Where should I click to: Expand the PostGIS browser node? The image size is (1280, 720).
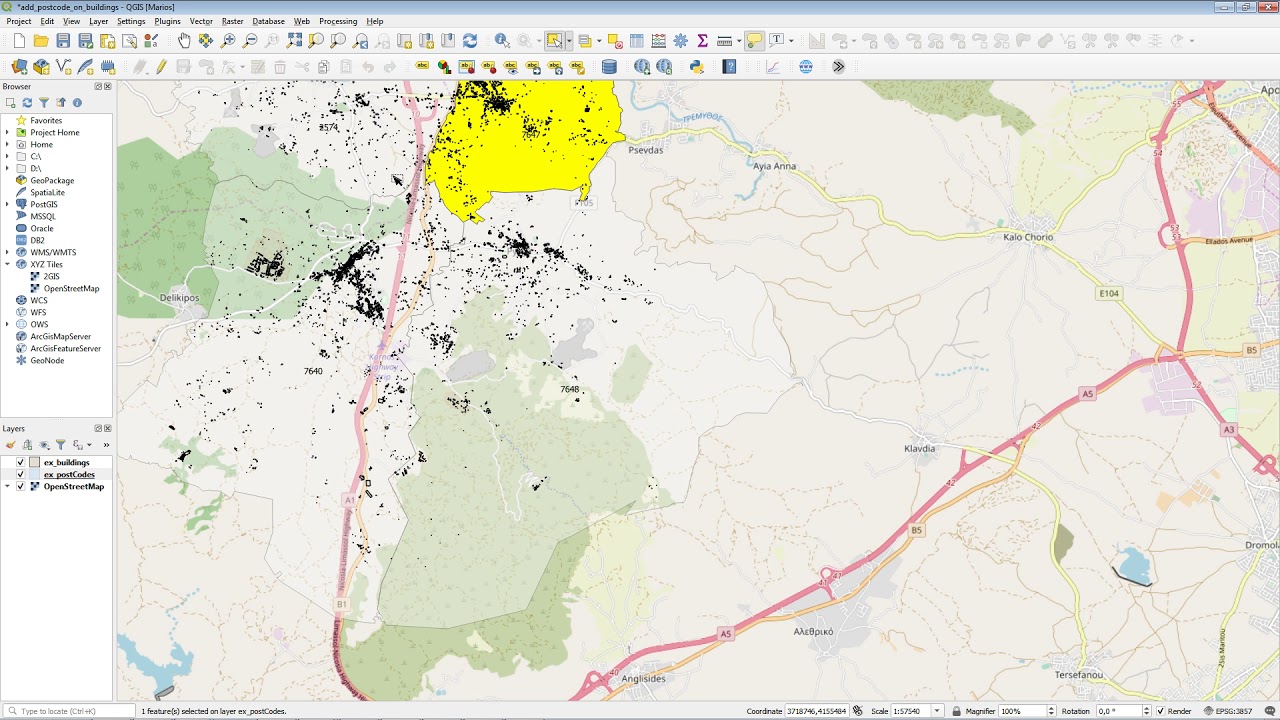7,205
